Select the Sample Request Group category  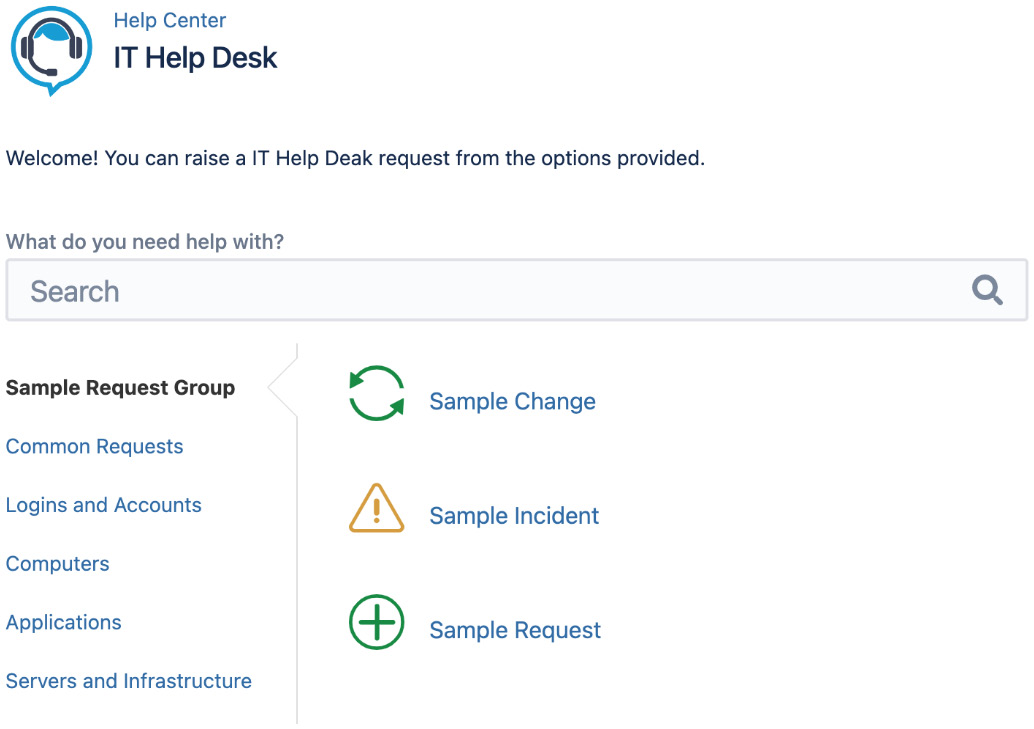120,387
